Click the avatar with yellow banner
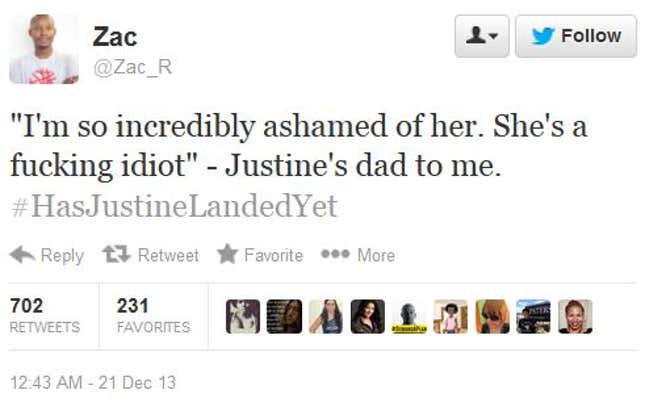This screenshot has height=419, width=645. (409, 316)
